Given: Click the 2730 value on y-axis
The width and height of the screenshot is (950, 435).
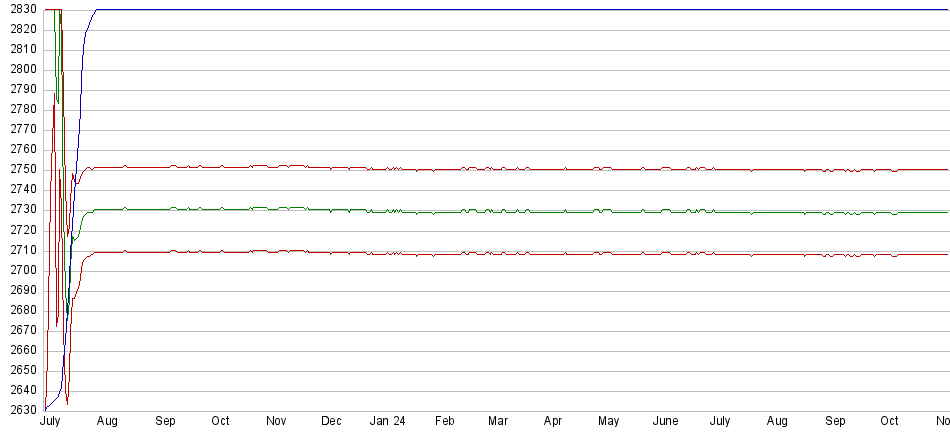Looking at the screenshot, I should (24, 210).
